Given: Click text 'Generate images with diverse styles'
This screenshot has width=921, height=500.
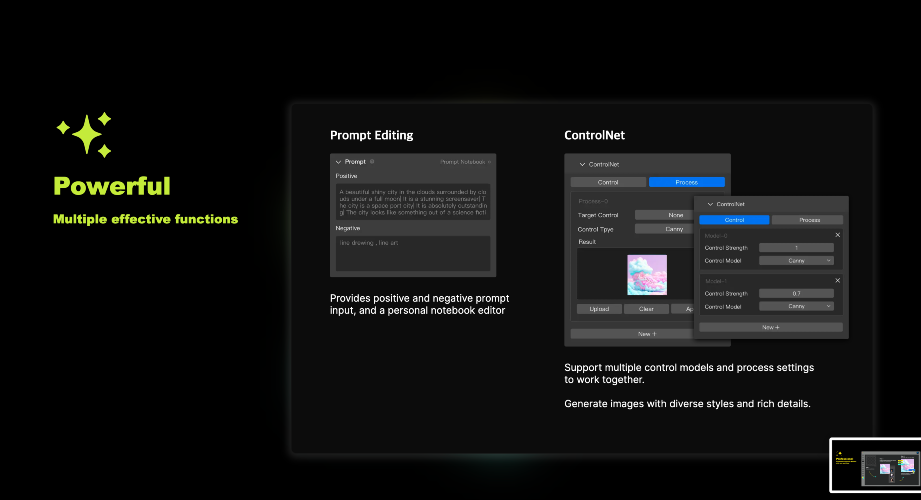Looking at the screenshot, I should pos(649,404).
